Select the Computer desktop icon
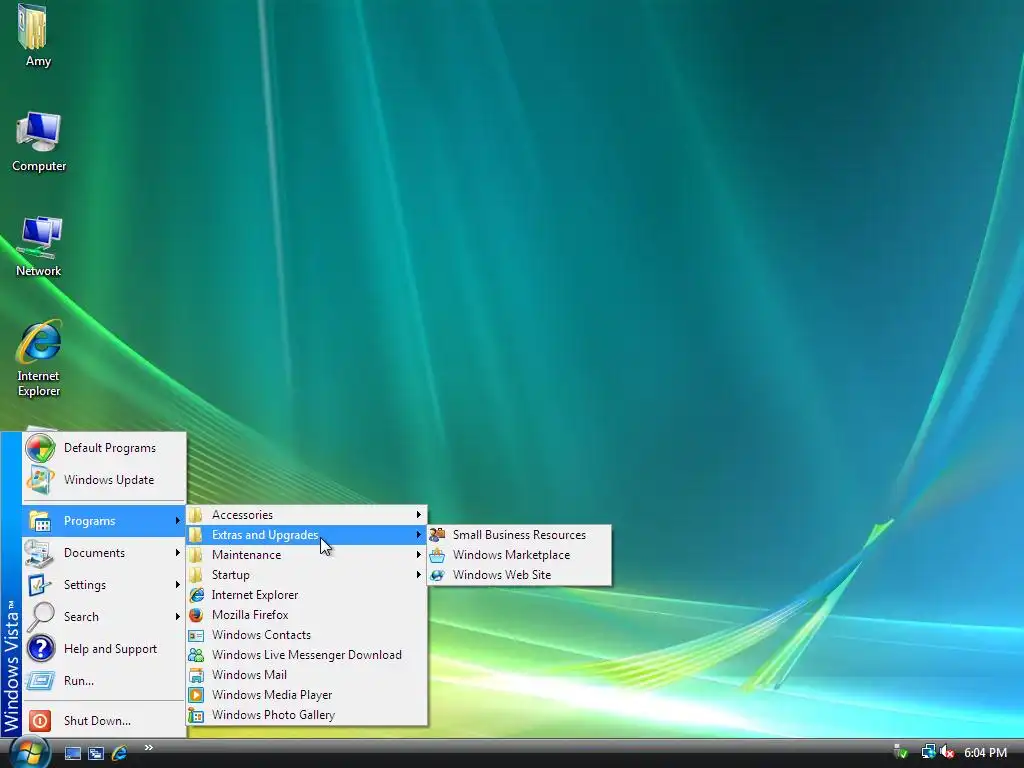 point(39,142)
